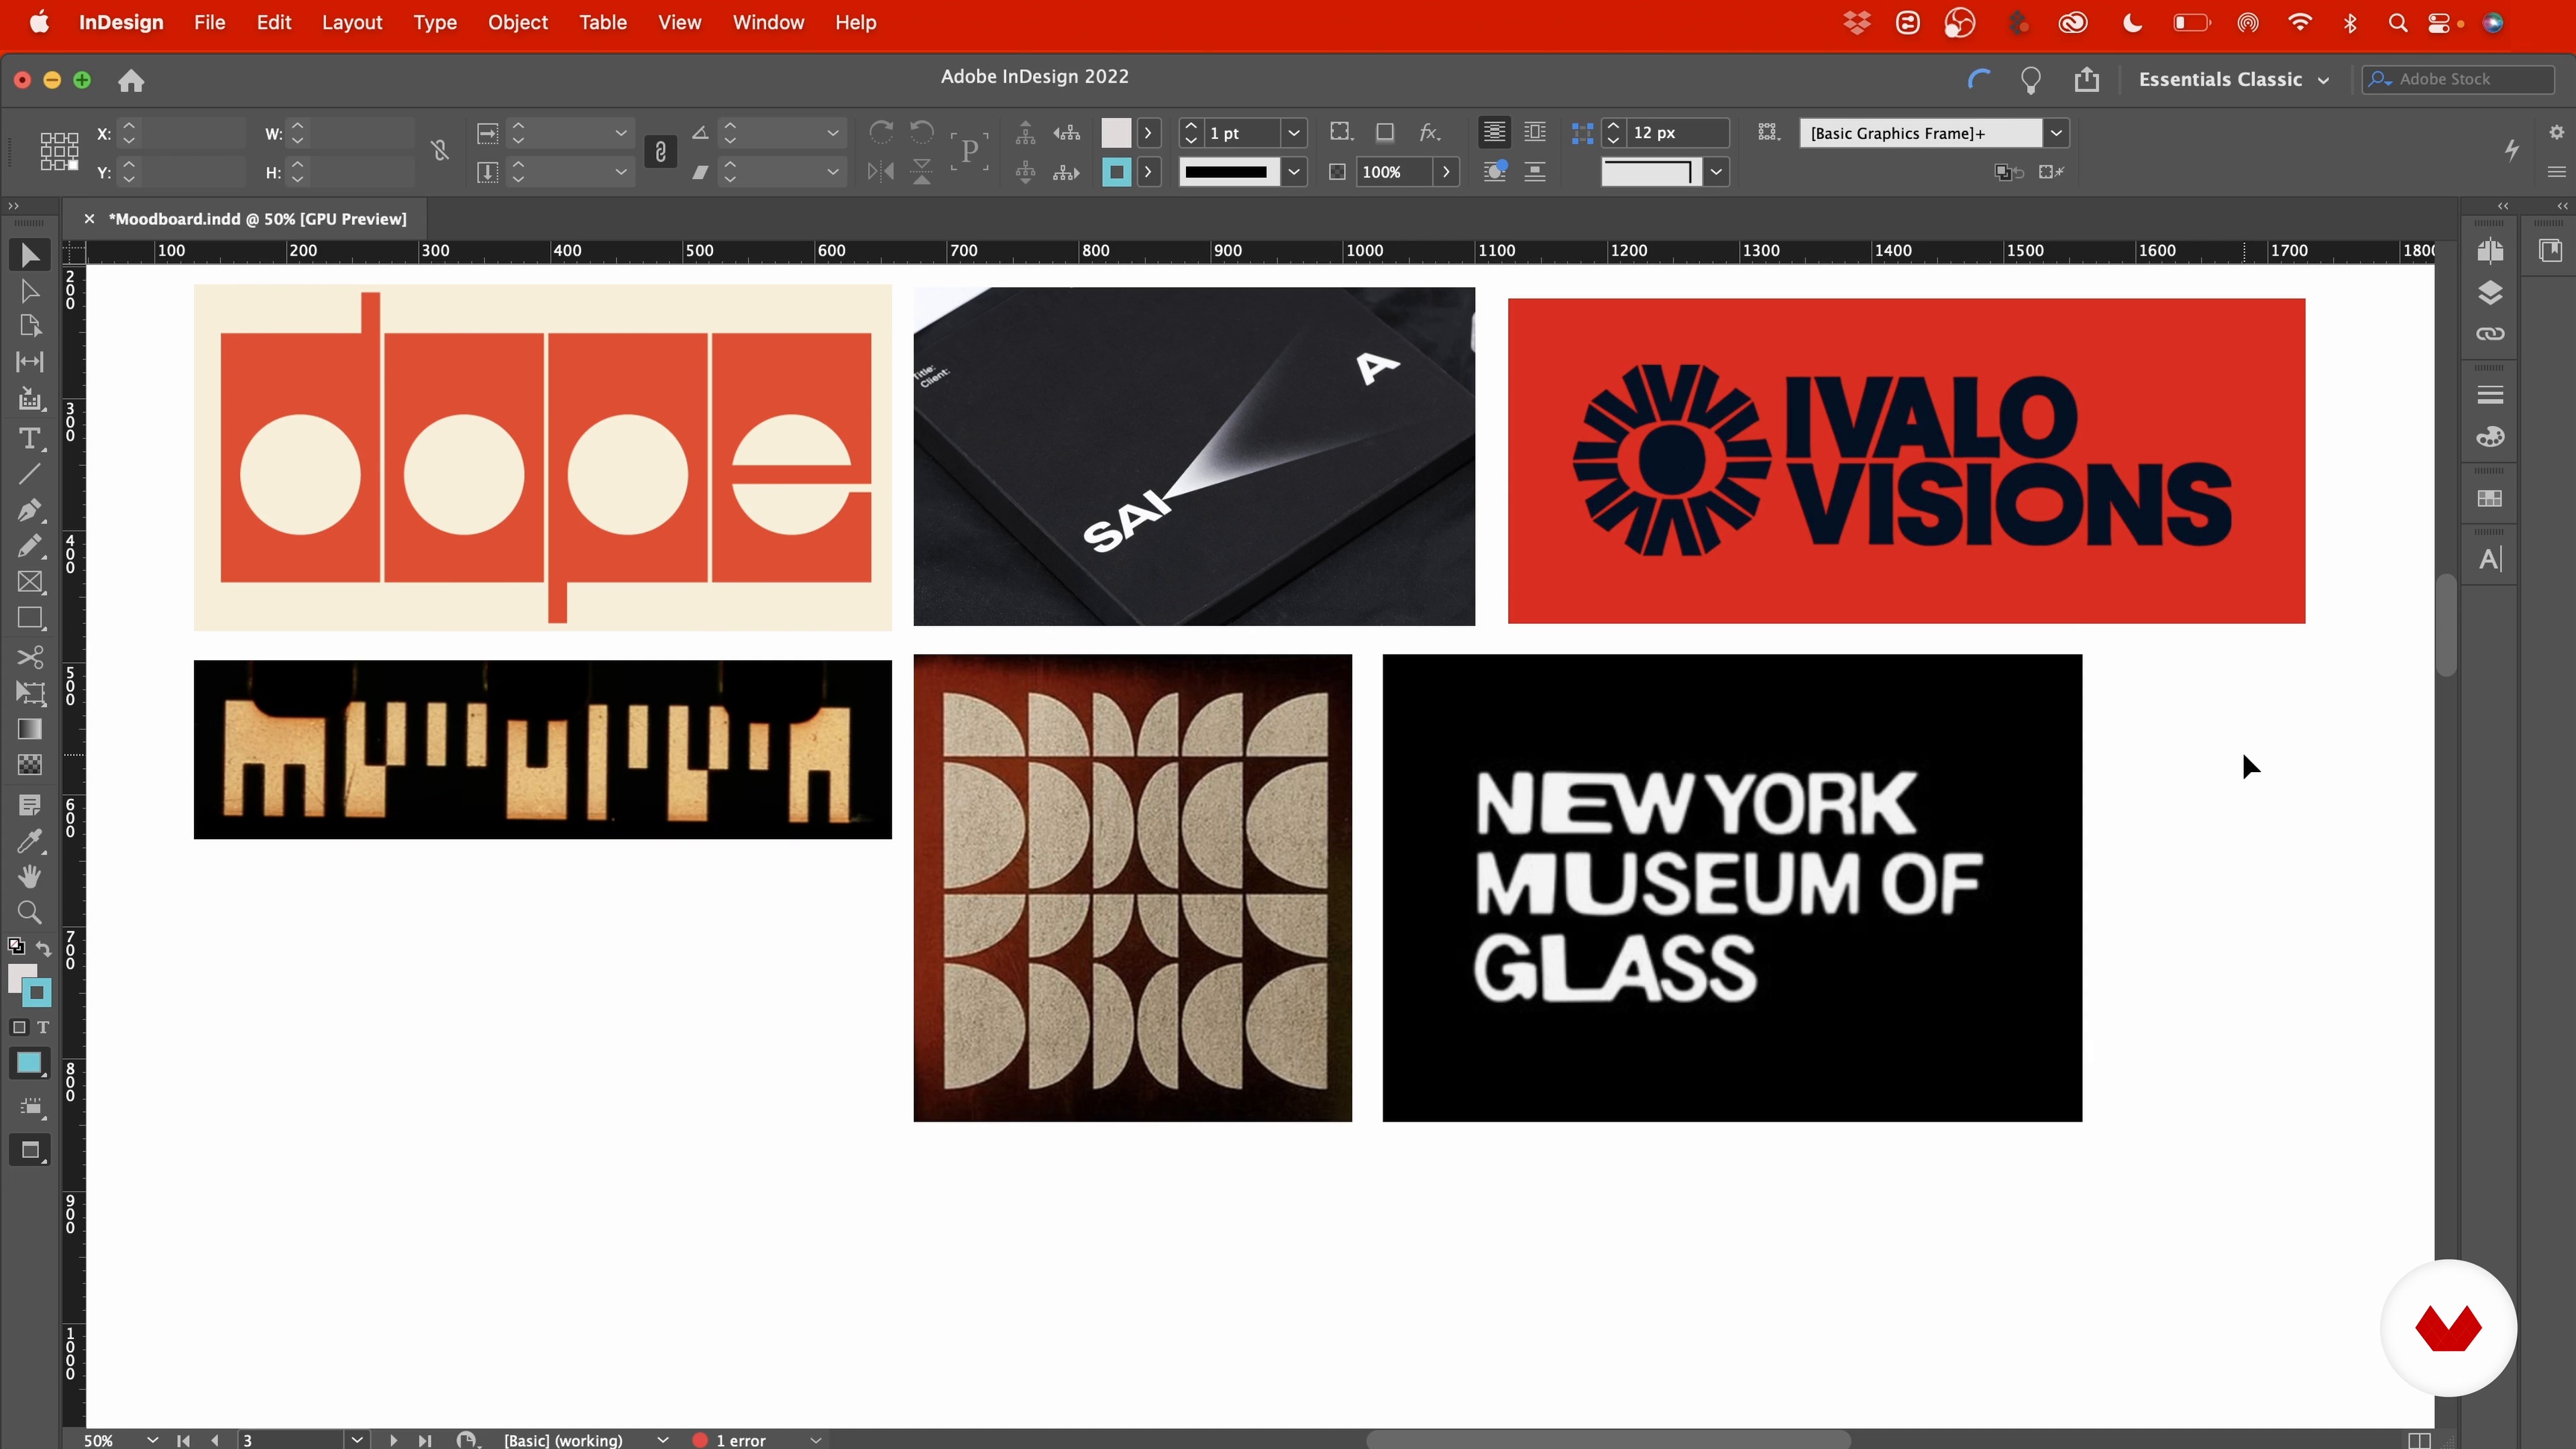Open the Layers panel icon
This screenshot has height=1449, width=2576.
[x=2490, y=292]
